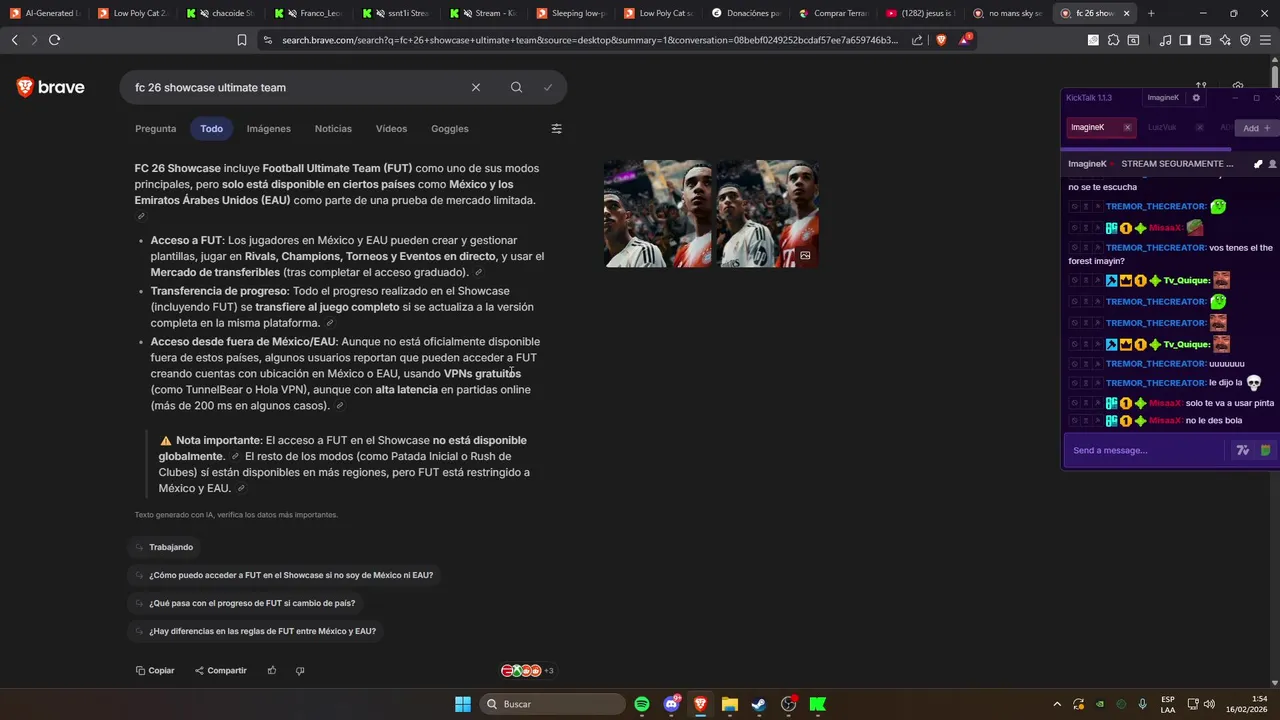Click the share icon in the address bar
The height and width of the screenshot is (720, 1280).
coord(917,40)
